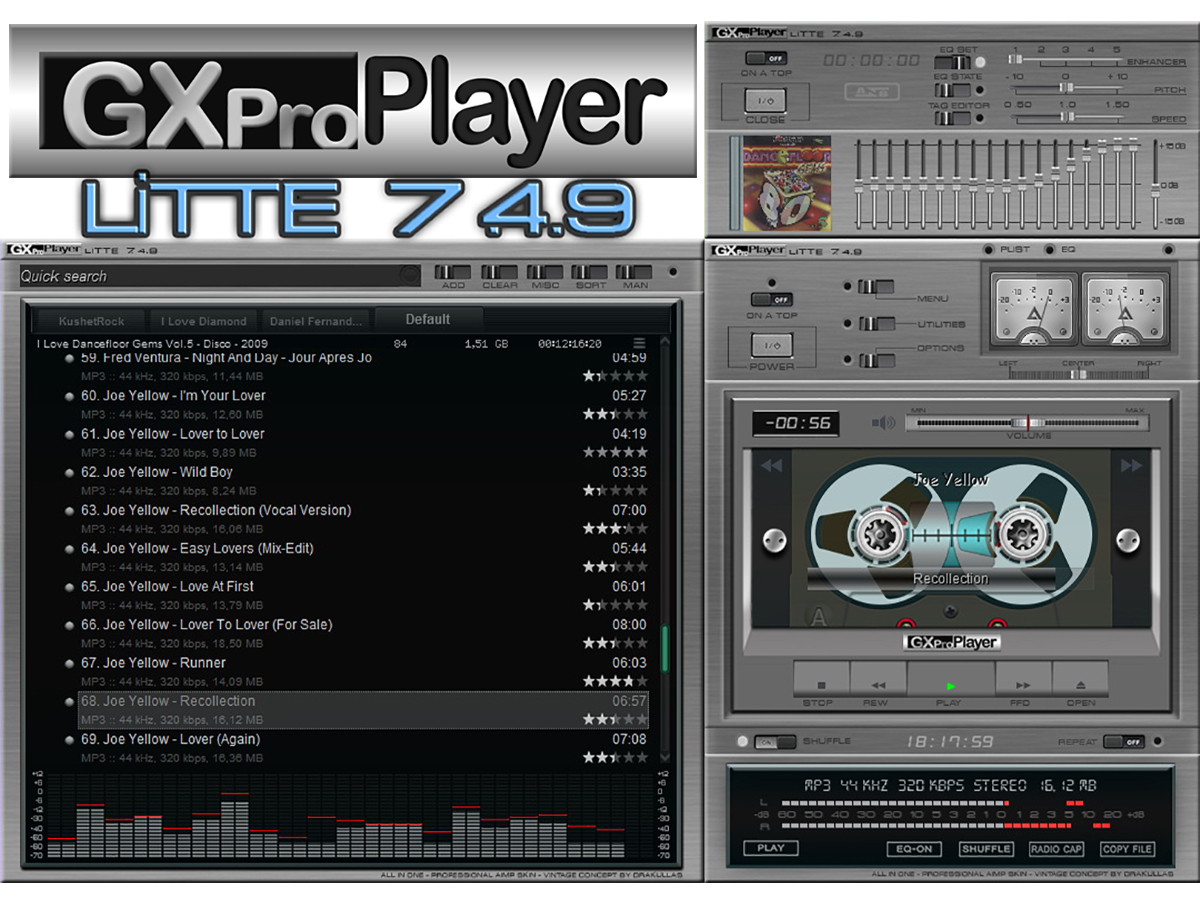
Task: Select track 69. Joe Yellow - Lover (Again)
Action: tap(364, 748)
